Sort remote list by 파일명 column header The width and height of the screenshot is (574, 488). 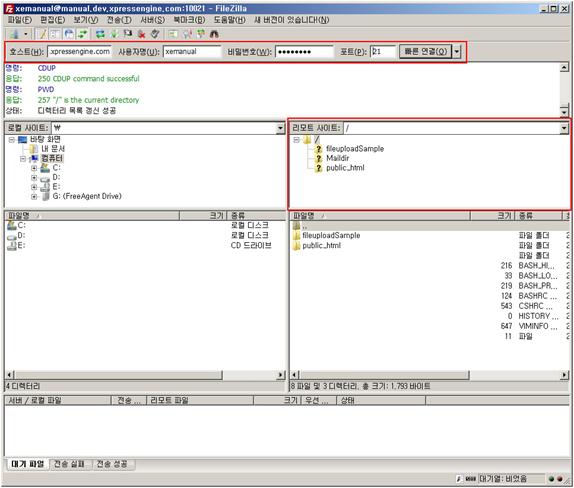[x=380, y=216]
